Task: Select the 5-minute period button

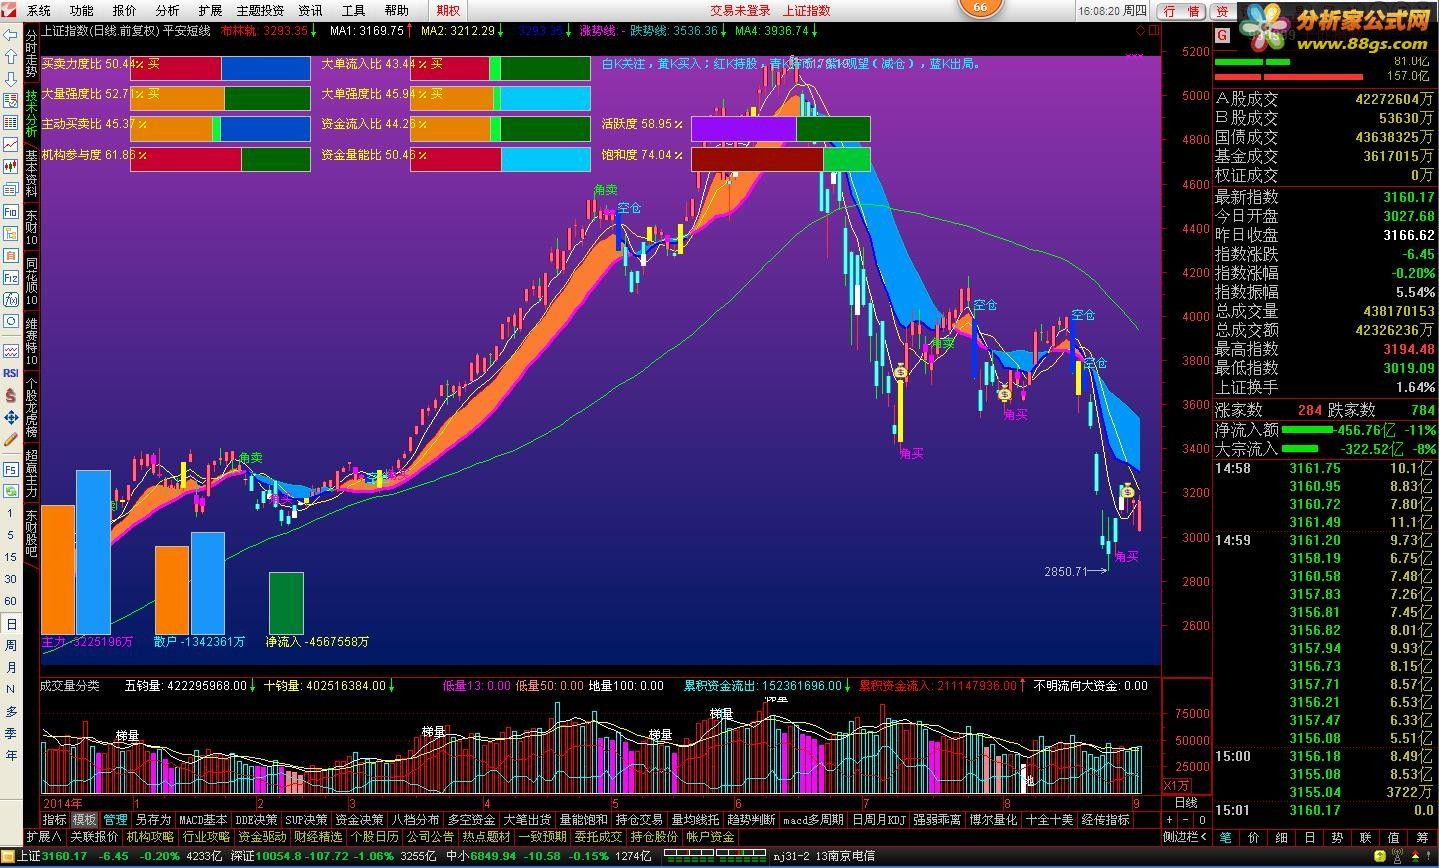Action: (11, 535)
